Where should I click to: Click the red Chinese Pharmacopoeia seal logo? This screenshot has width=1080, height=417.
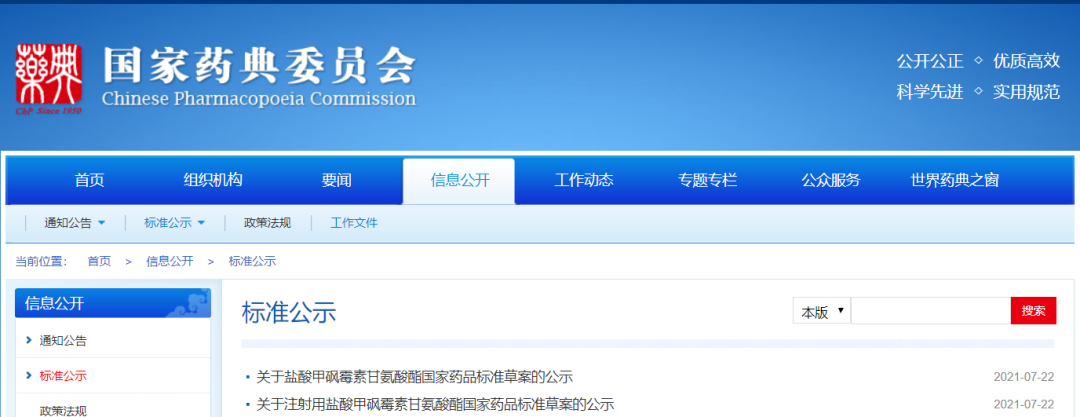(x=49, y=80)
